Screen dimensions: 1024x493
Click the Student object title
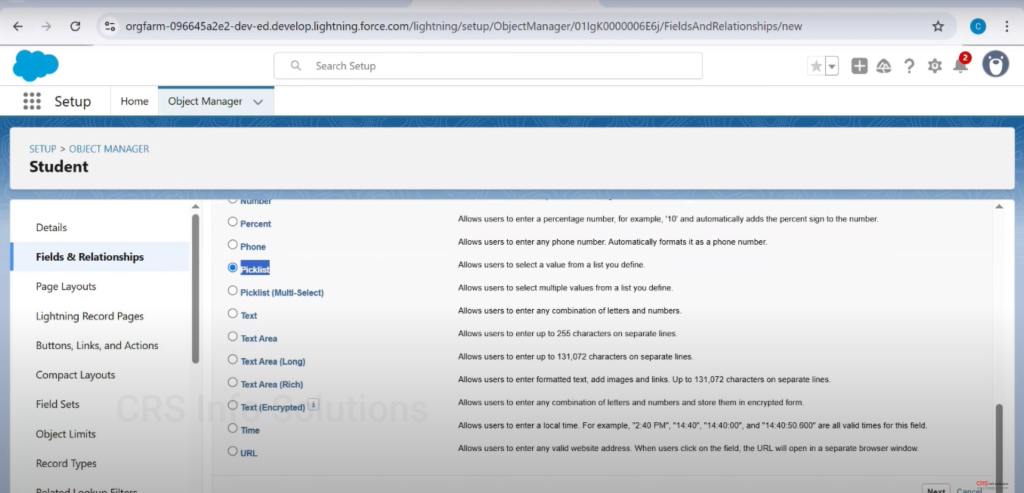(x=59, y=167)
